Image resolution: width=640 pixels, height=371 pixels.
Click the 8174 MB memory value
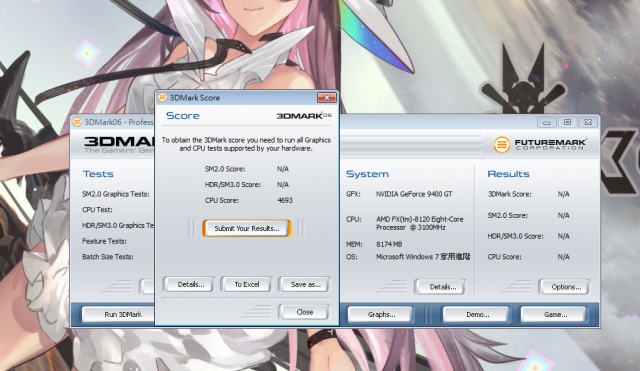(389, 244)
